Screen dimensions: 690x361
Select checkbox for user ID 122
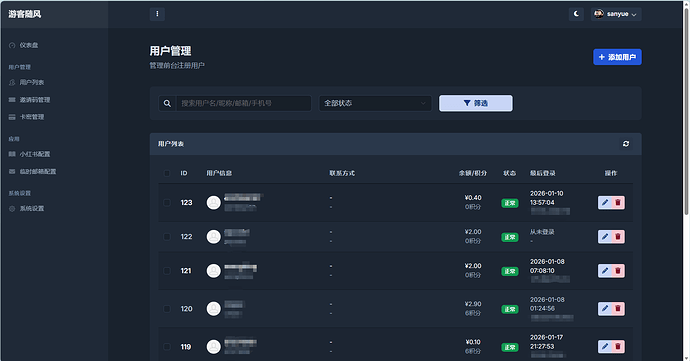coord(167,237)
